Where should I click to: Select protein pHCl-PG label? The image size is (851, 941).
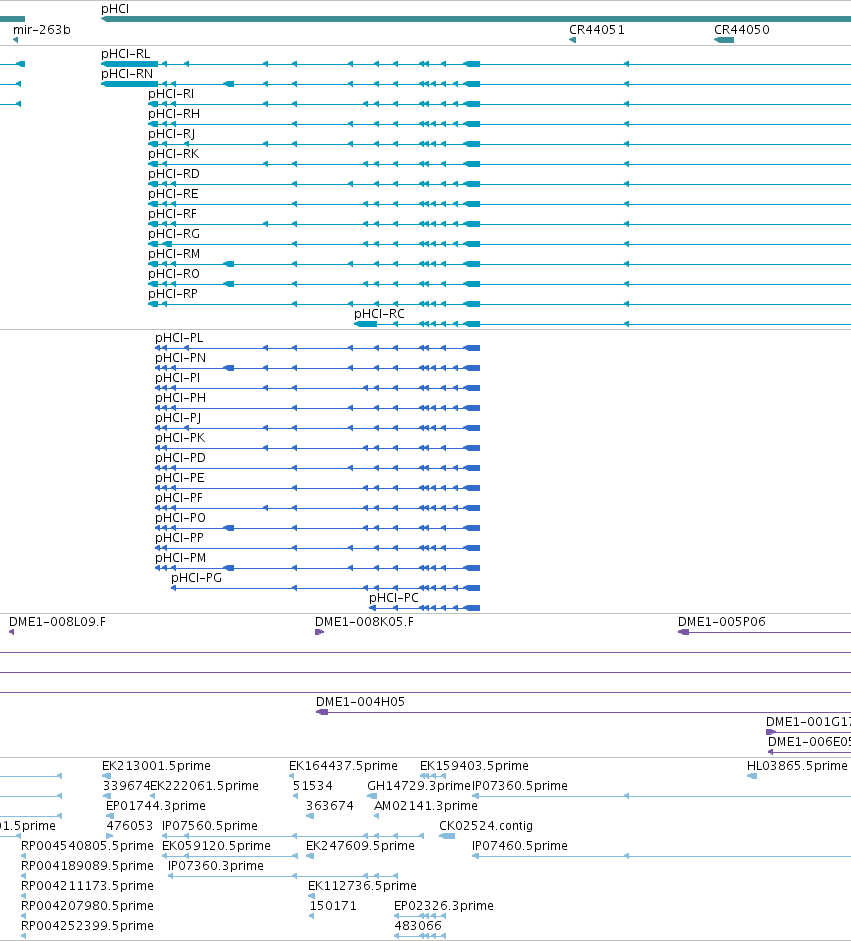point(196,577)
